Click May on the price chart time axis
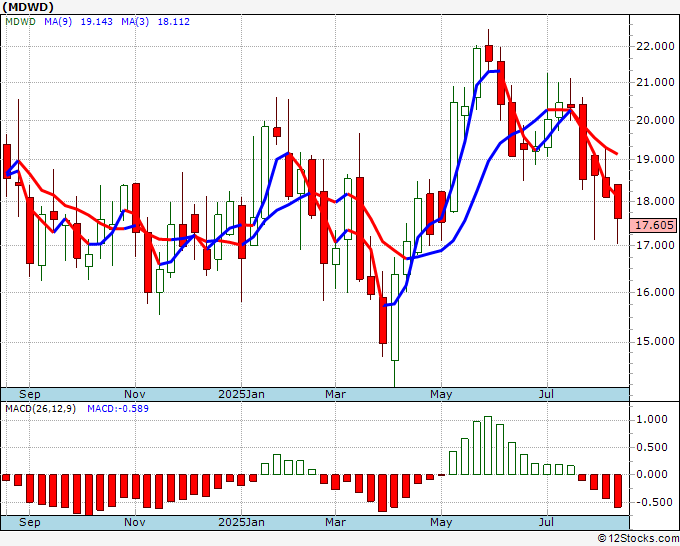The width and height of the screenshot is (680, 546). click(441, 394)
